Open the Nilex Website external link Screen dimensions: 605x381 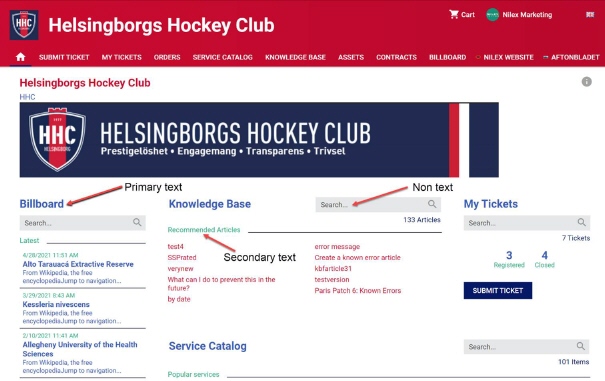coord(508,57)
